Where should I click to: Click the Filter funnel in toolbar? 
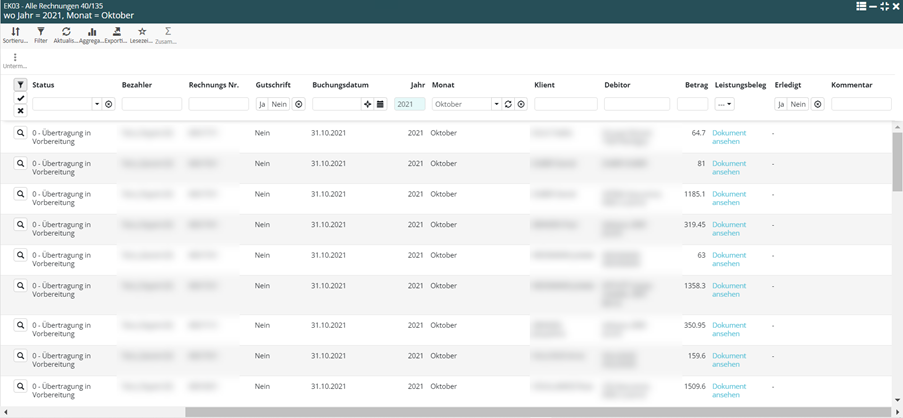pyautogui.click(x=41, y=35)
